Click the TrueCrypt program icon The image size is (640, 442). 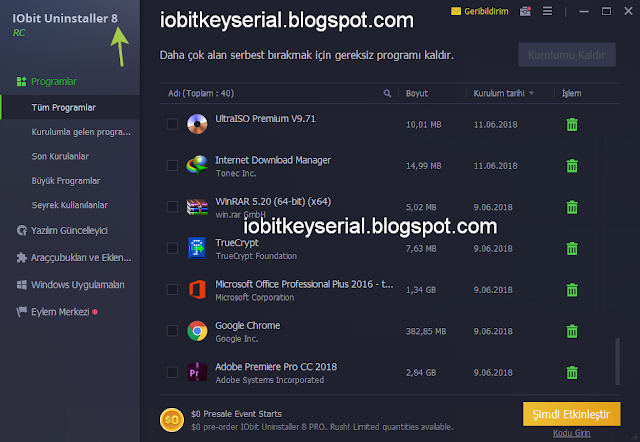(197, 248)
